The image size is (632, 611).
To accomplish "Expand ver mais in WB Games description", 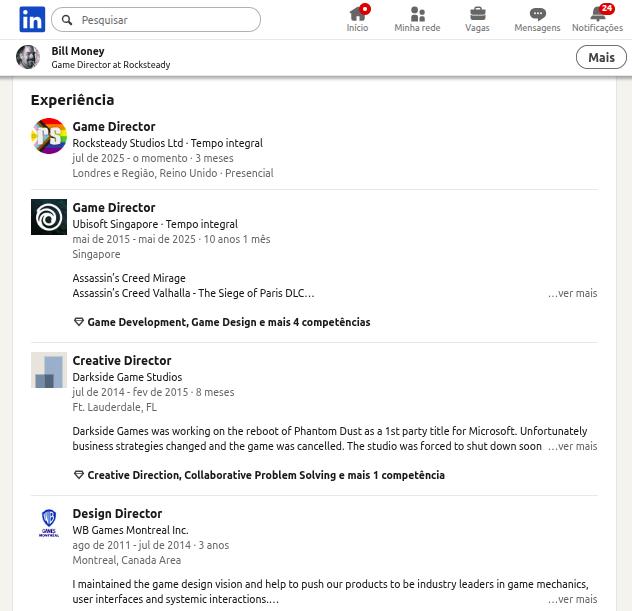I will 572,599.
